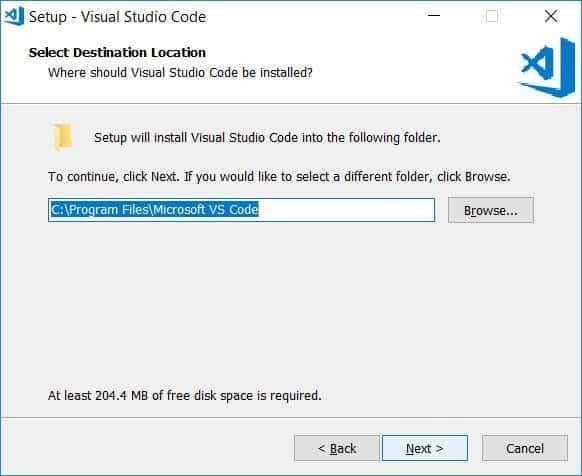Go to the next step with Next >

425,448
